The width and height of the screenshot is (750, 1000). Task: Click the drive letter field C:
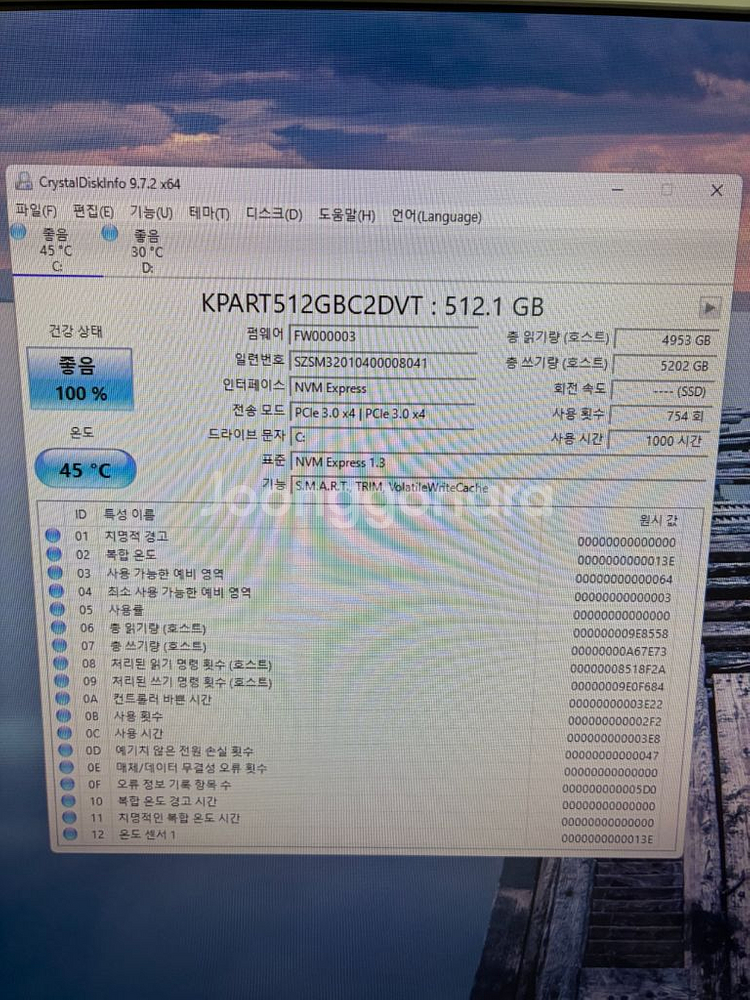coord(381,438)
